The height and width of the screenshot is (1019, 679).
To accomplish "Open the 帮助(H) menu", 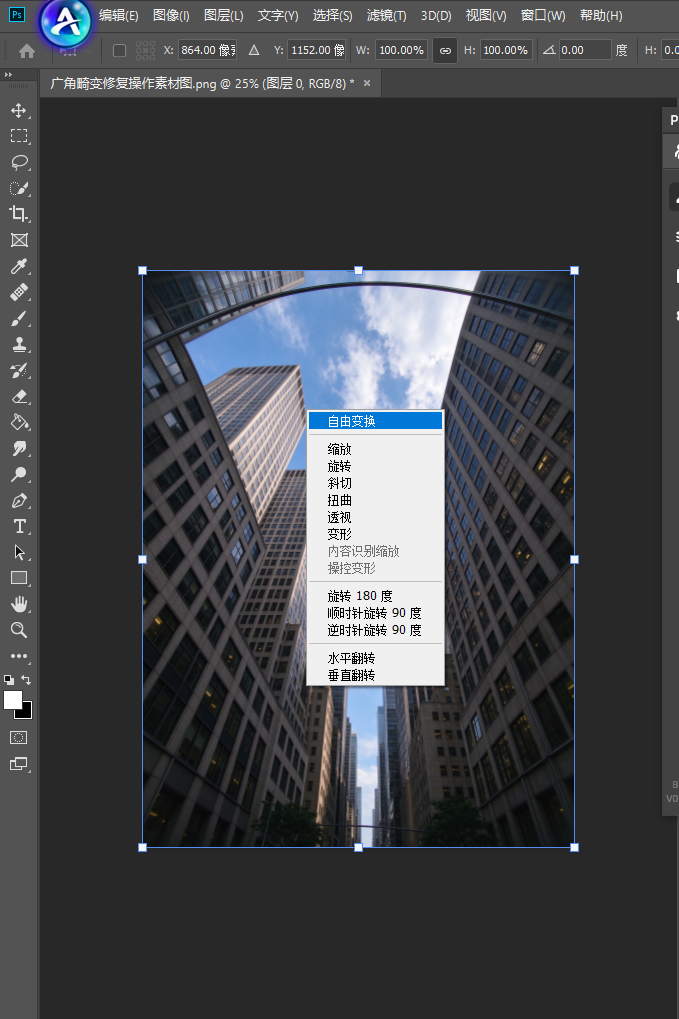I will (x=601, y=16).
